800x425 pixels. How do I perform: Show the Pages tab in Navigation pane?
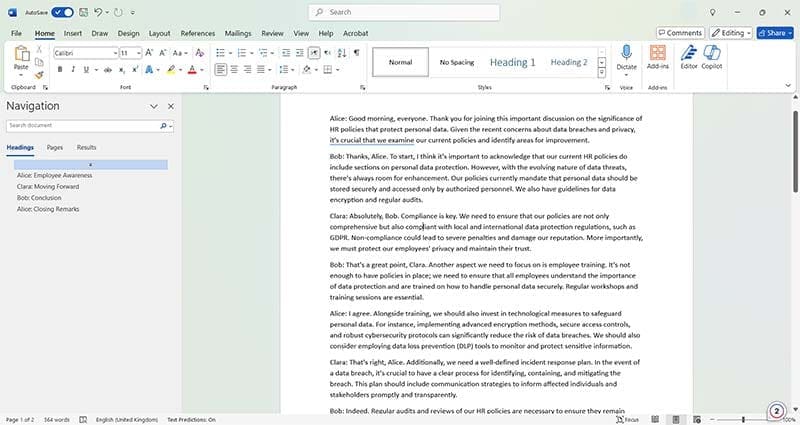(x=55, y=147)
